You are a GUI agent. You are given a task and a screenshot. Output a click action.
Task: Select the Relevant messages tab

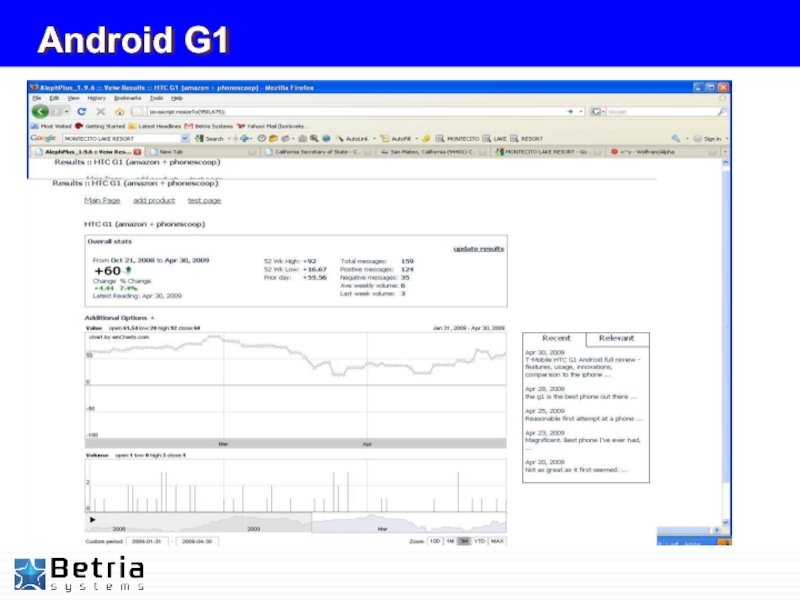[617, 338]
